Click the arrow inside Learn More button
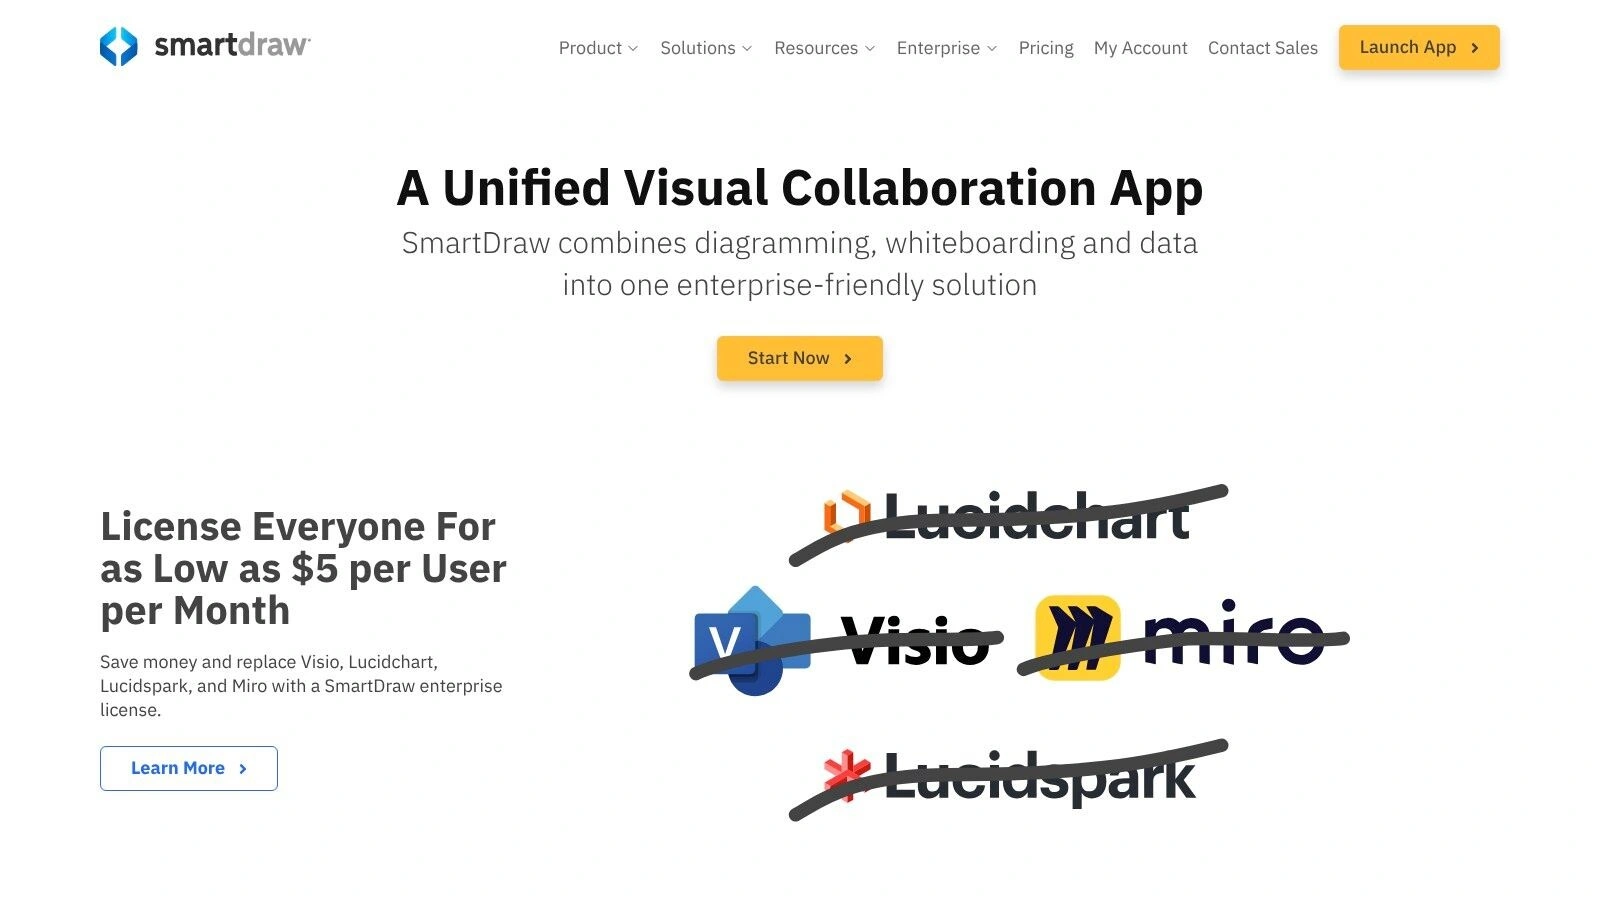This screenshot has height=900, width=1600. coord(243,769)
